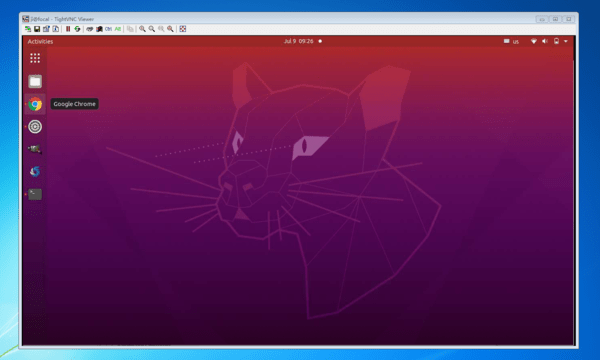Screen dimensions: 600x360
Task: Switch to full screen with the toolbar icon
Action: tap(183, 29)
